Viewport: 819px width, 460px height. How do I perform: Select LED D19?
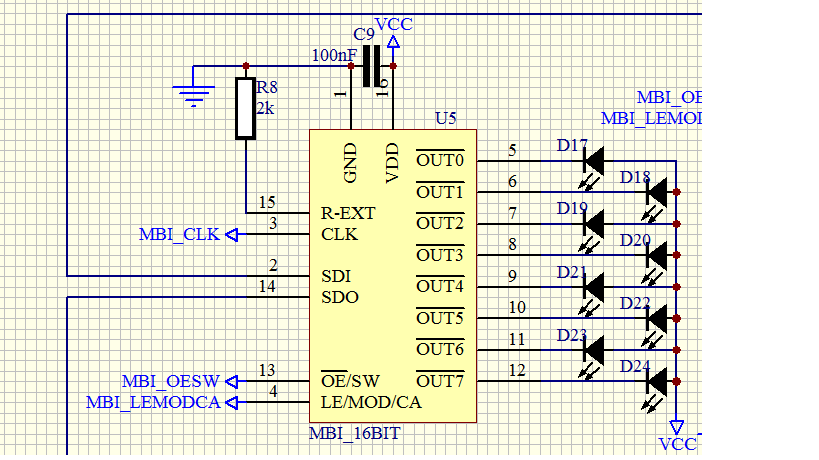coord(592,230)
